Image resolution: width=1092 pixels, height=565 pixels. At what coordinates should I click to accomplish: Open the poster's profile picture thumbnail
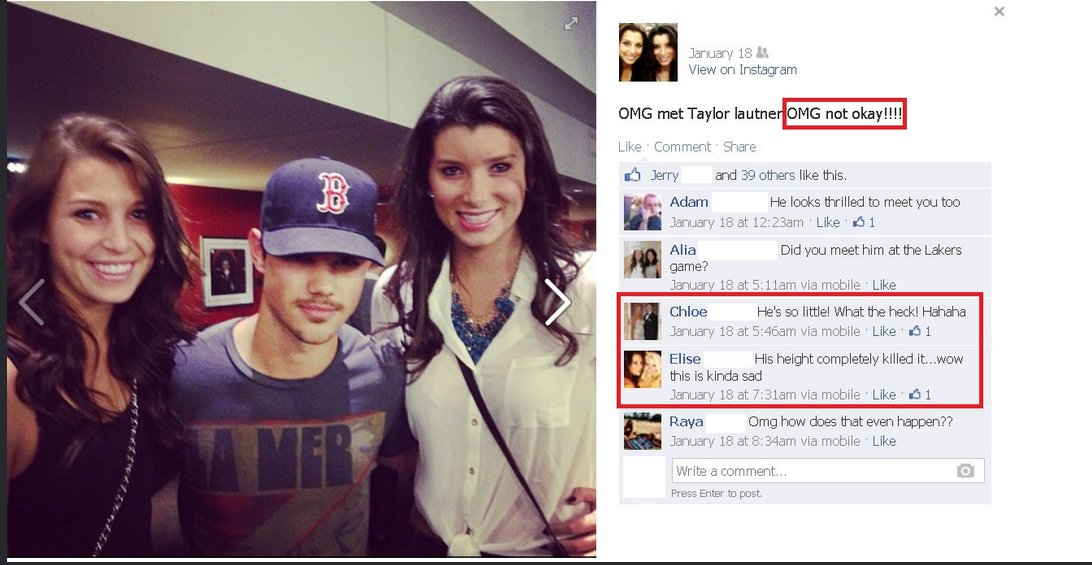pos(648,52)
